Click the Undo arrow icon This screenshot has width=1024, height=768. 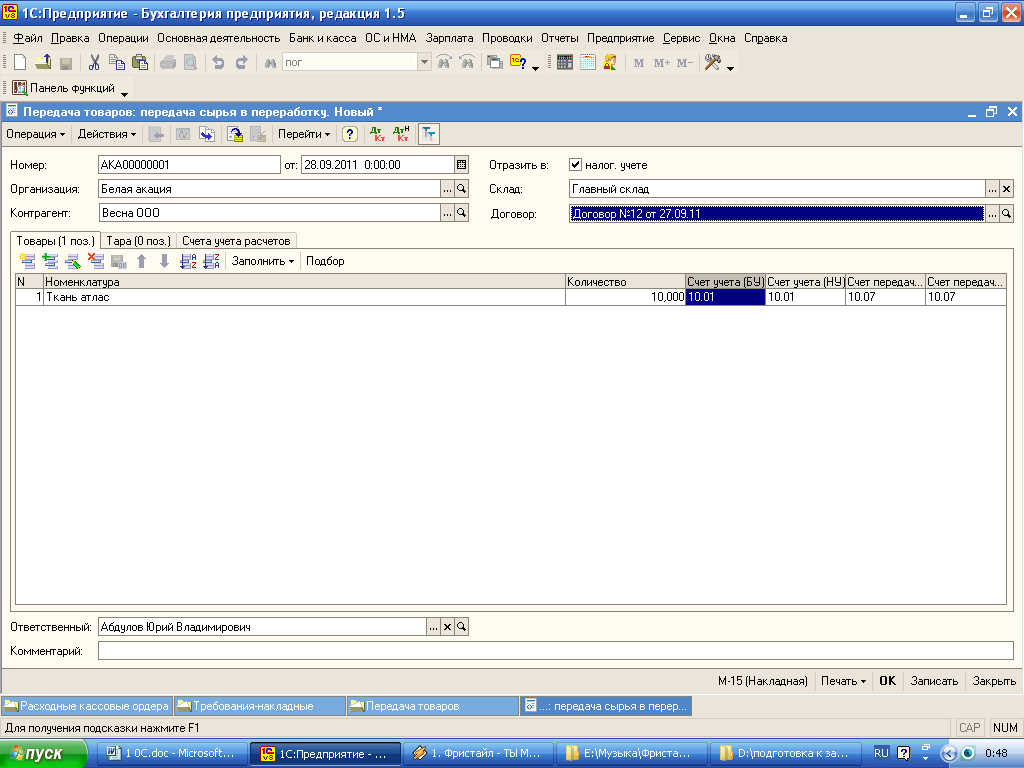click(219, 63)
